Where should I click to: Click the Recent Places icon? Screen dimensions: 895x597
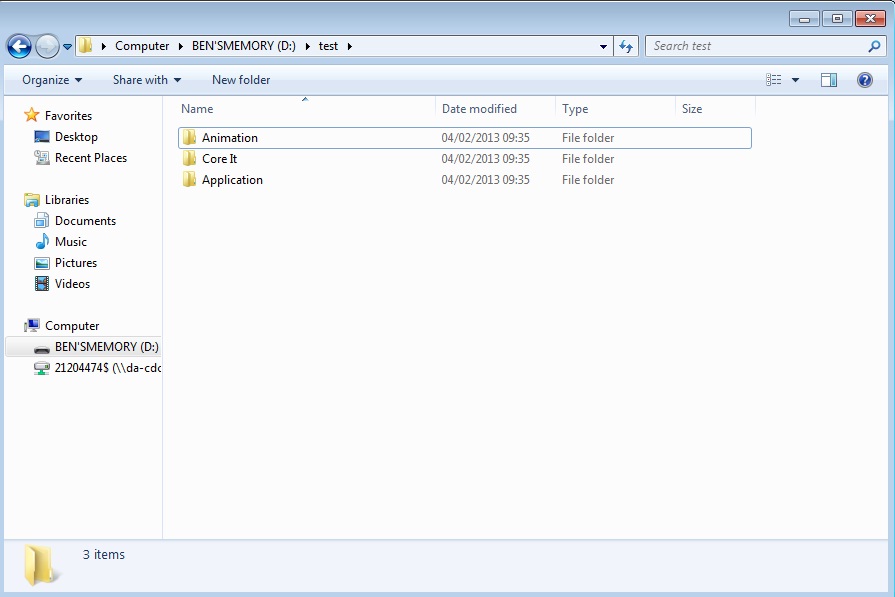pos(43,157)
